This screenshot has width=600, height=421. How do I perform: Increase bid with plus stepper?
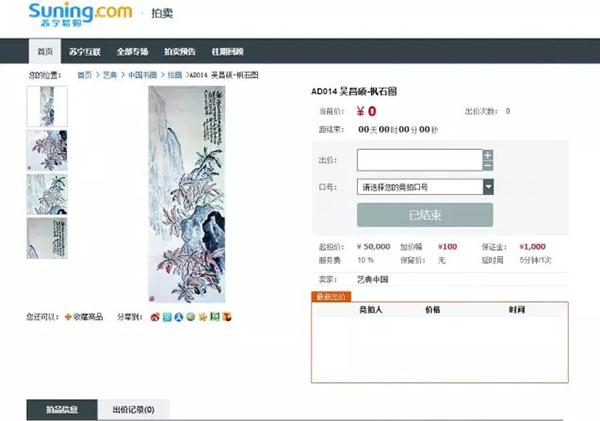pyautogui.click(x=488, y=155)
